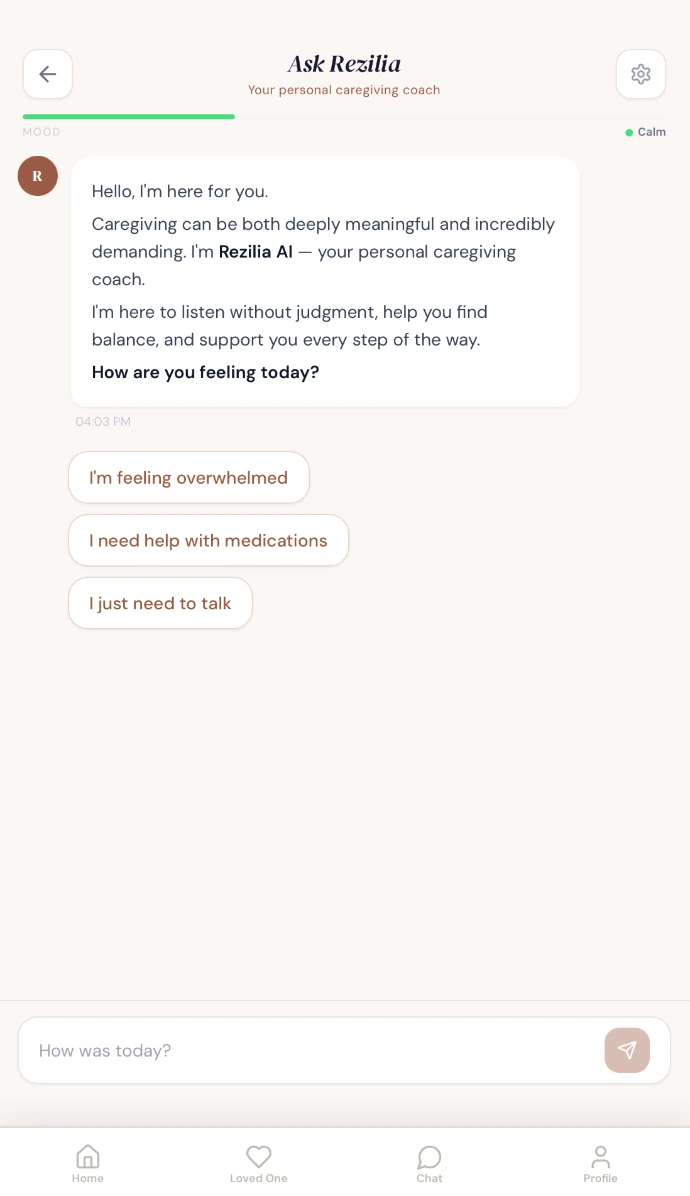Select "I need help with medications"
Viewport: 690px width, 1196px height.
point(208,541)
